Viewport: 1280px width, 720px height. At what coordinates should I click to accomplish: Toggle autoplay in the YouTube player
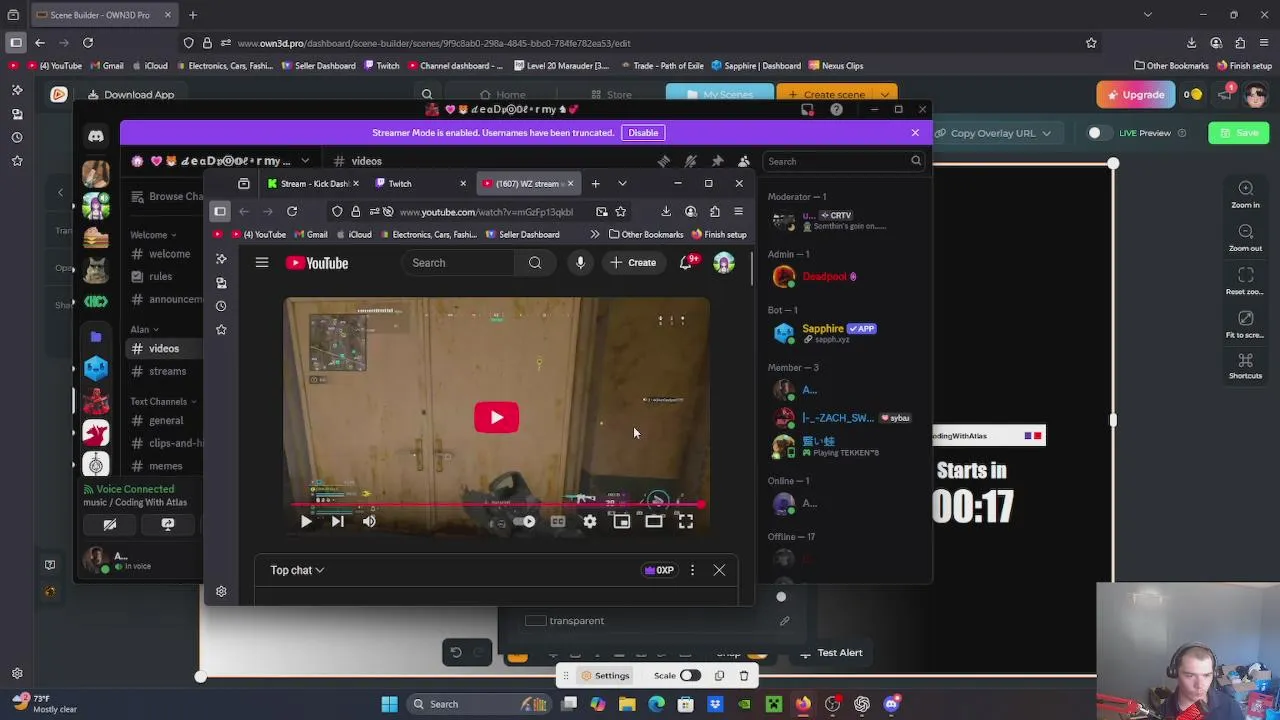[524, 521]
